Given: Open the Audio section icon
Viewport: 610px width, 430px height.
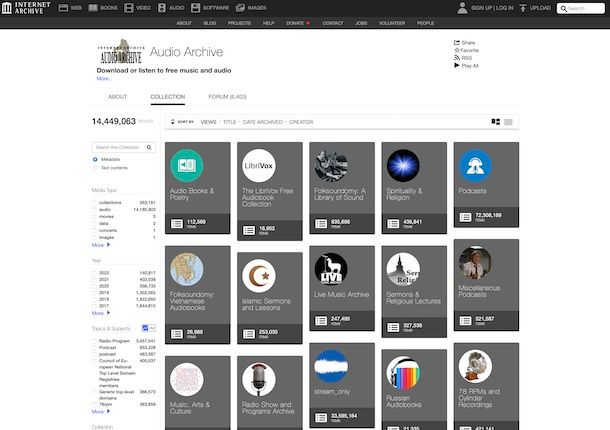Looking at the screenshot, I should pyautogui.click(x=162, y=8).
